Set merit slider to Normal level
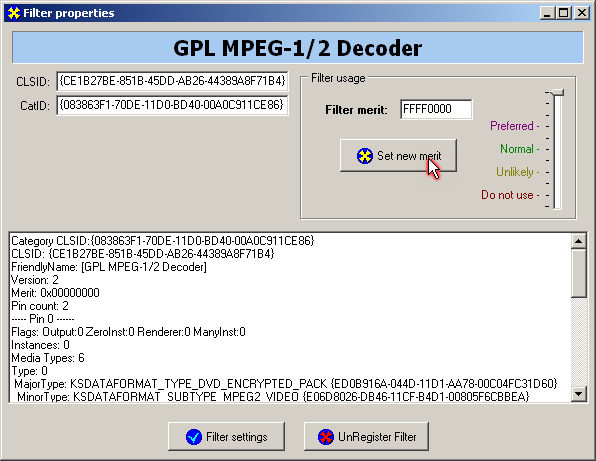Viewport: 596px width, 461px height. [557, 149]
